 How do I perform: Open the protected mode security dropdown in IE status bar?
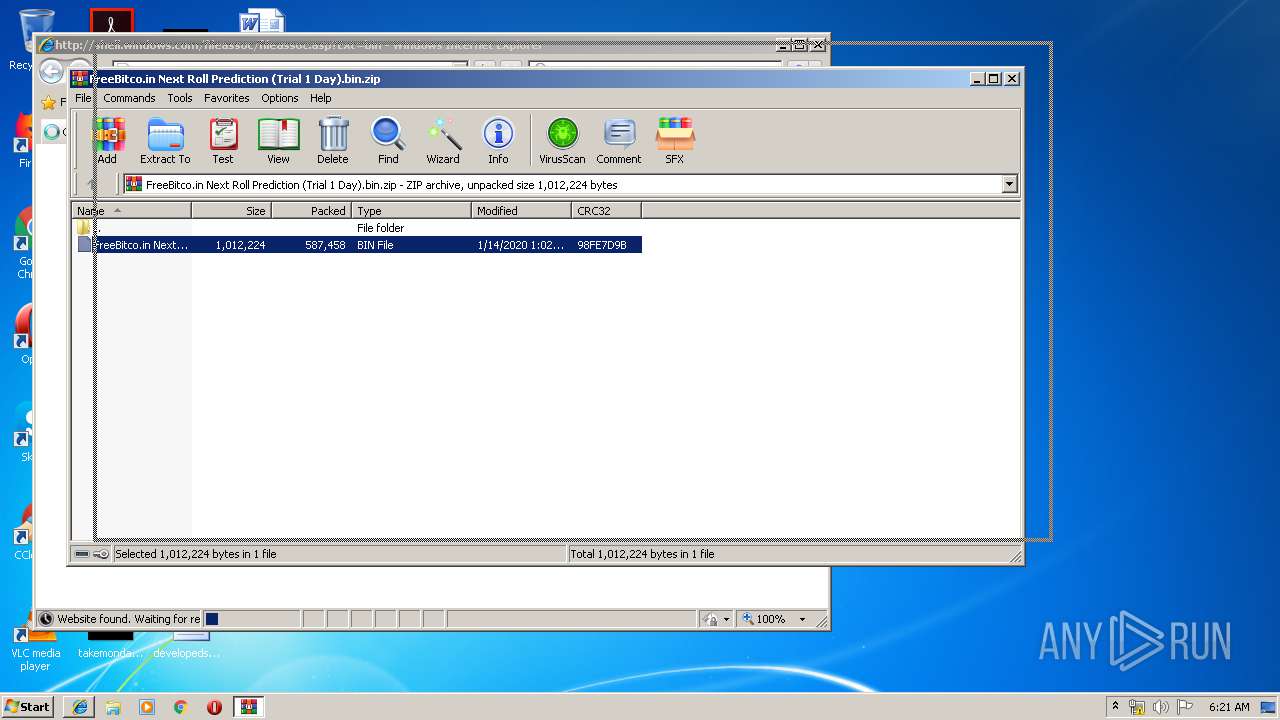(726, 619)
